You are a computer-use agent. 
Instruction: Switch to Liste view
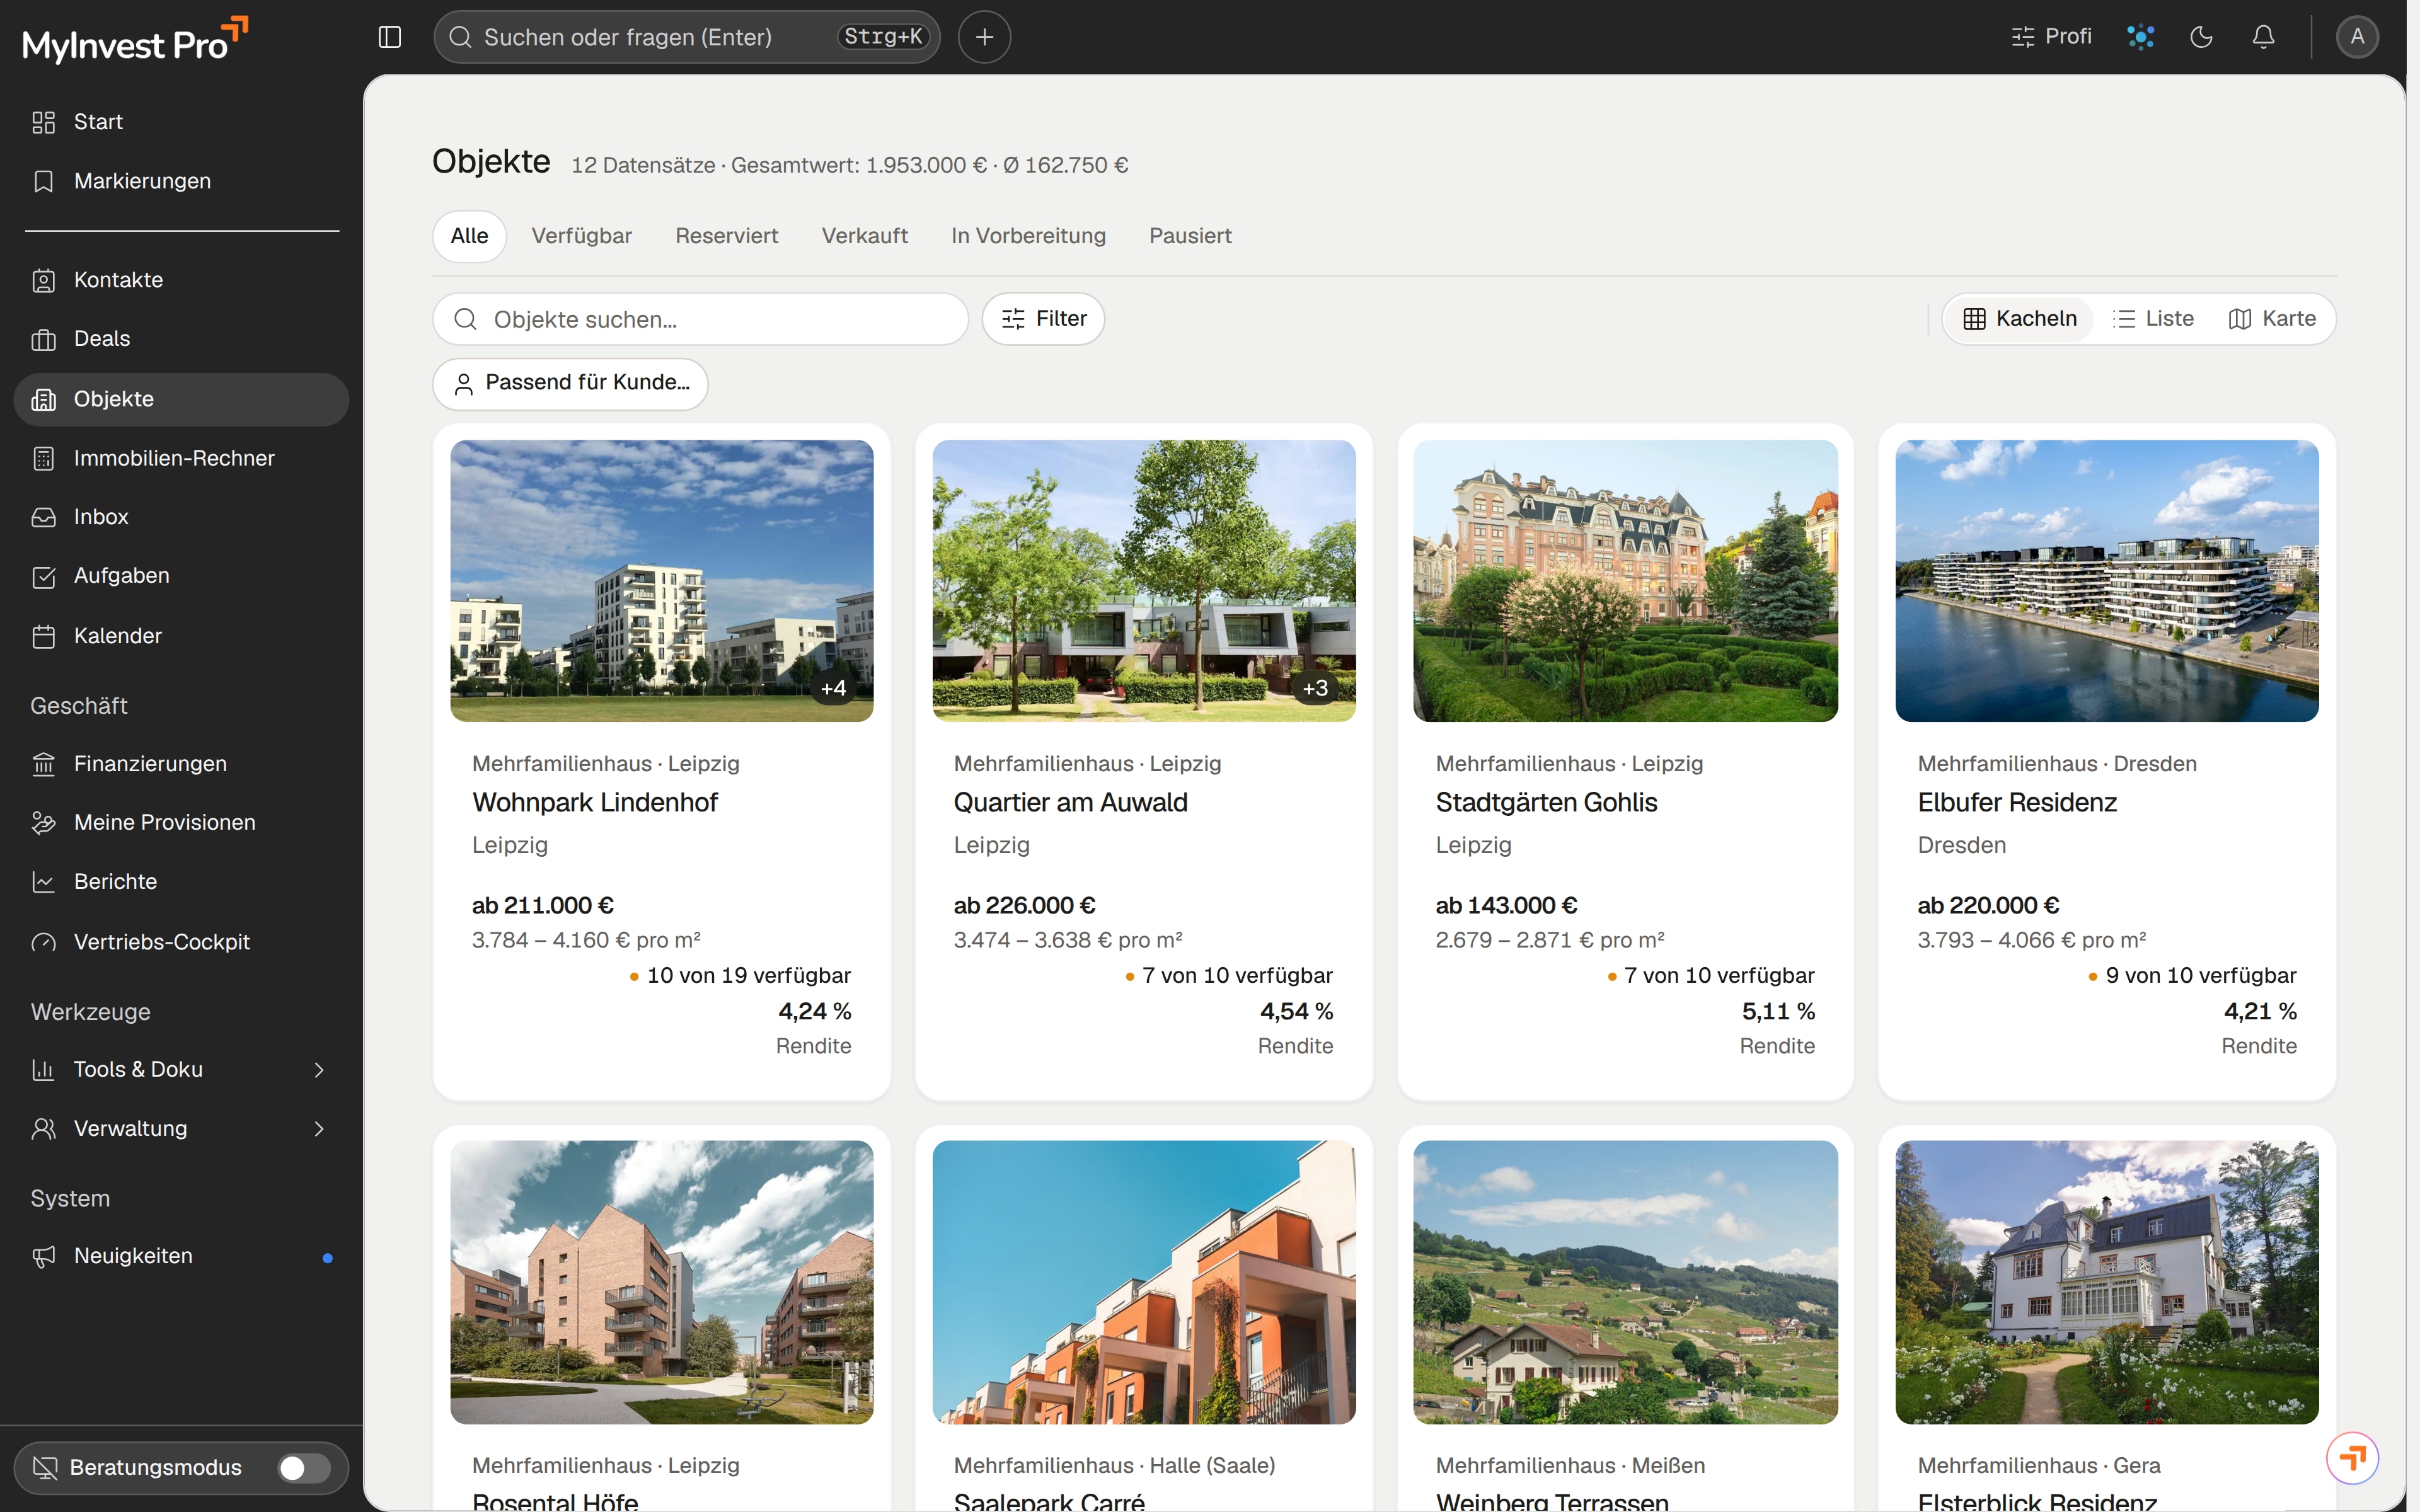pos(2153,319)
